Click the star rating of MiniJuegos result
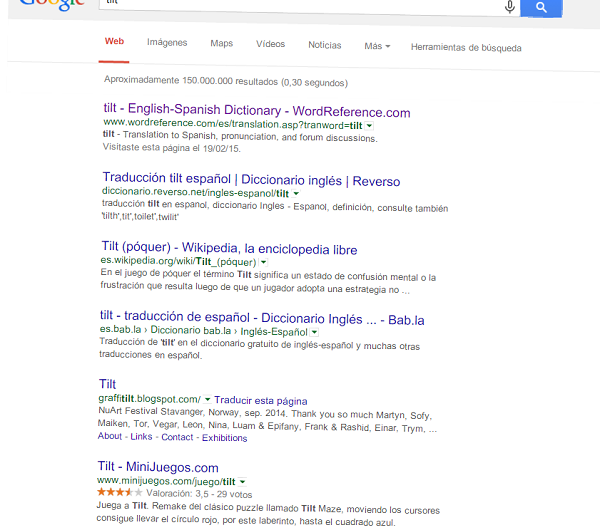This screenshot has height=530, width=600. pos(119,492)
